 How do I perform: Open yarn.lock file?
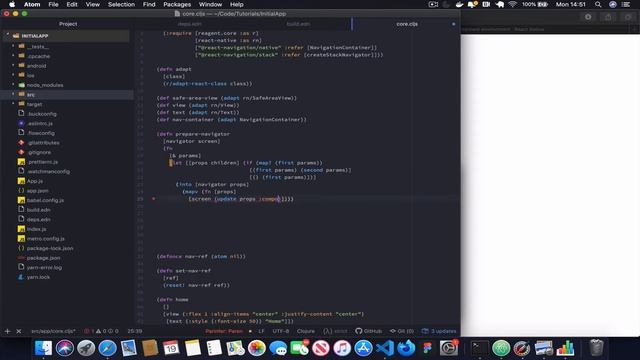coord(38,277)
